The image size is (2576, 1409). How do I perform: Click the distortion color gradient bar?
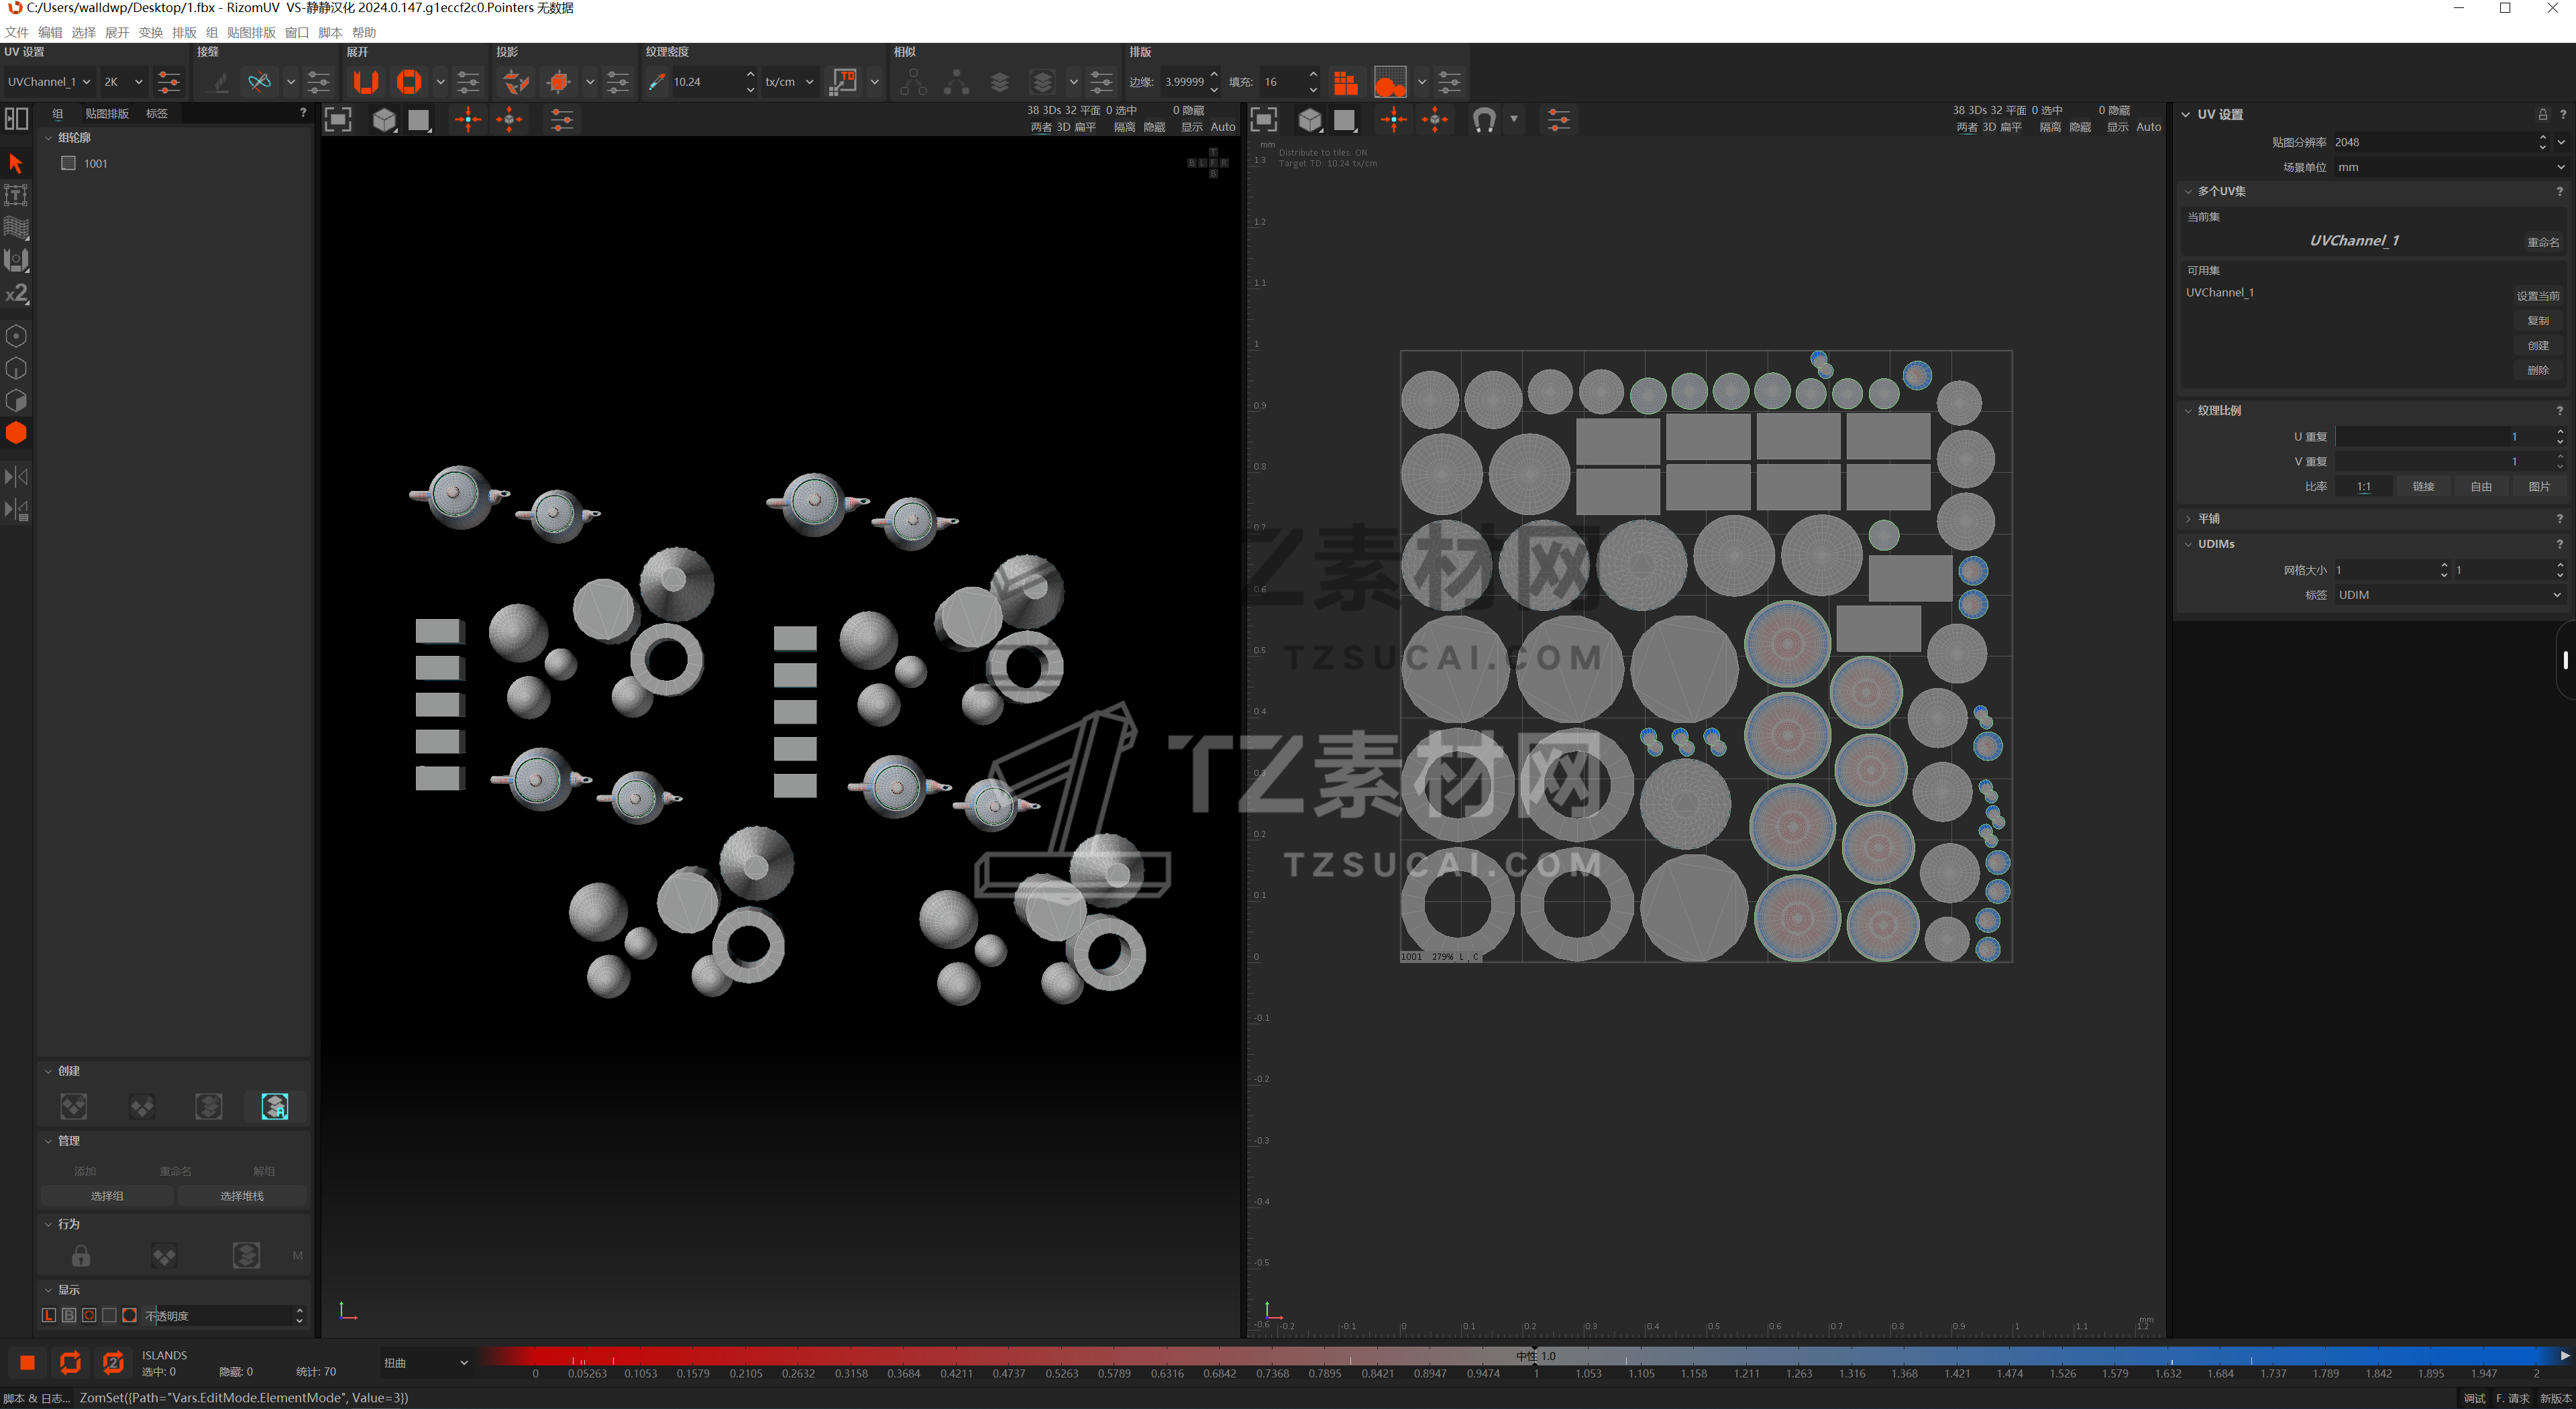coord(1517,1356)
